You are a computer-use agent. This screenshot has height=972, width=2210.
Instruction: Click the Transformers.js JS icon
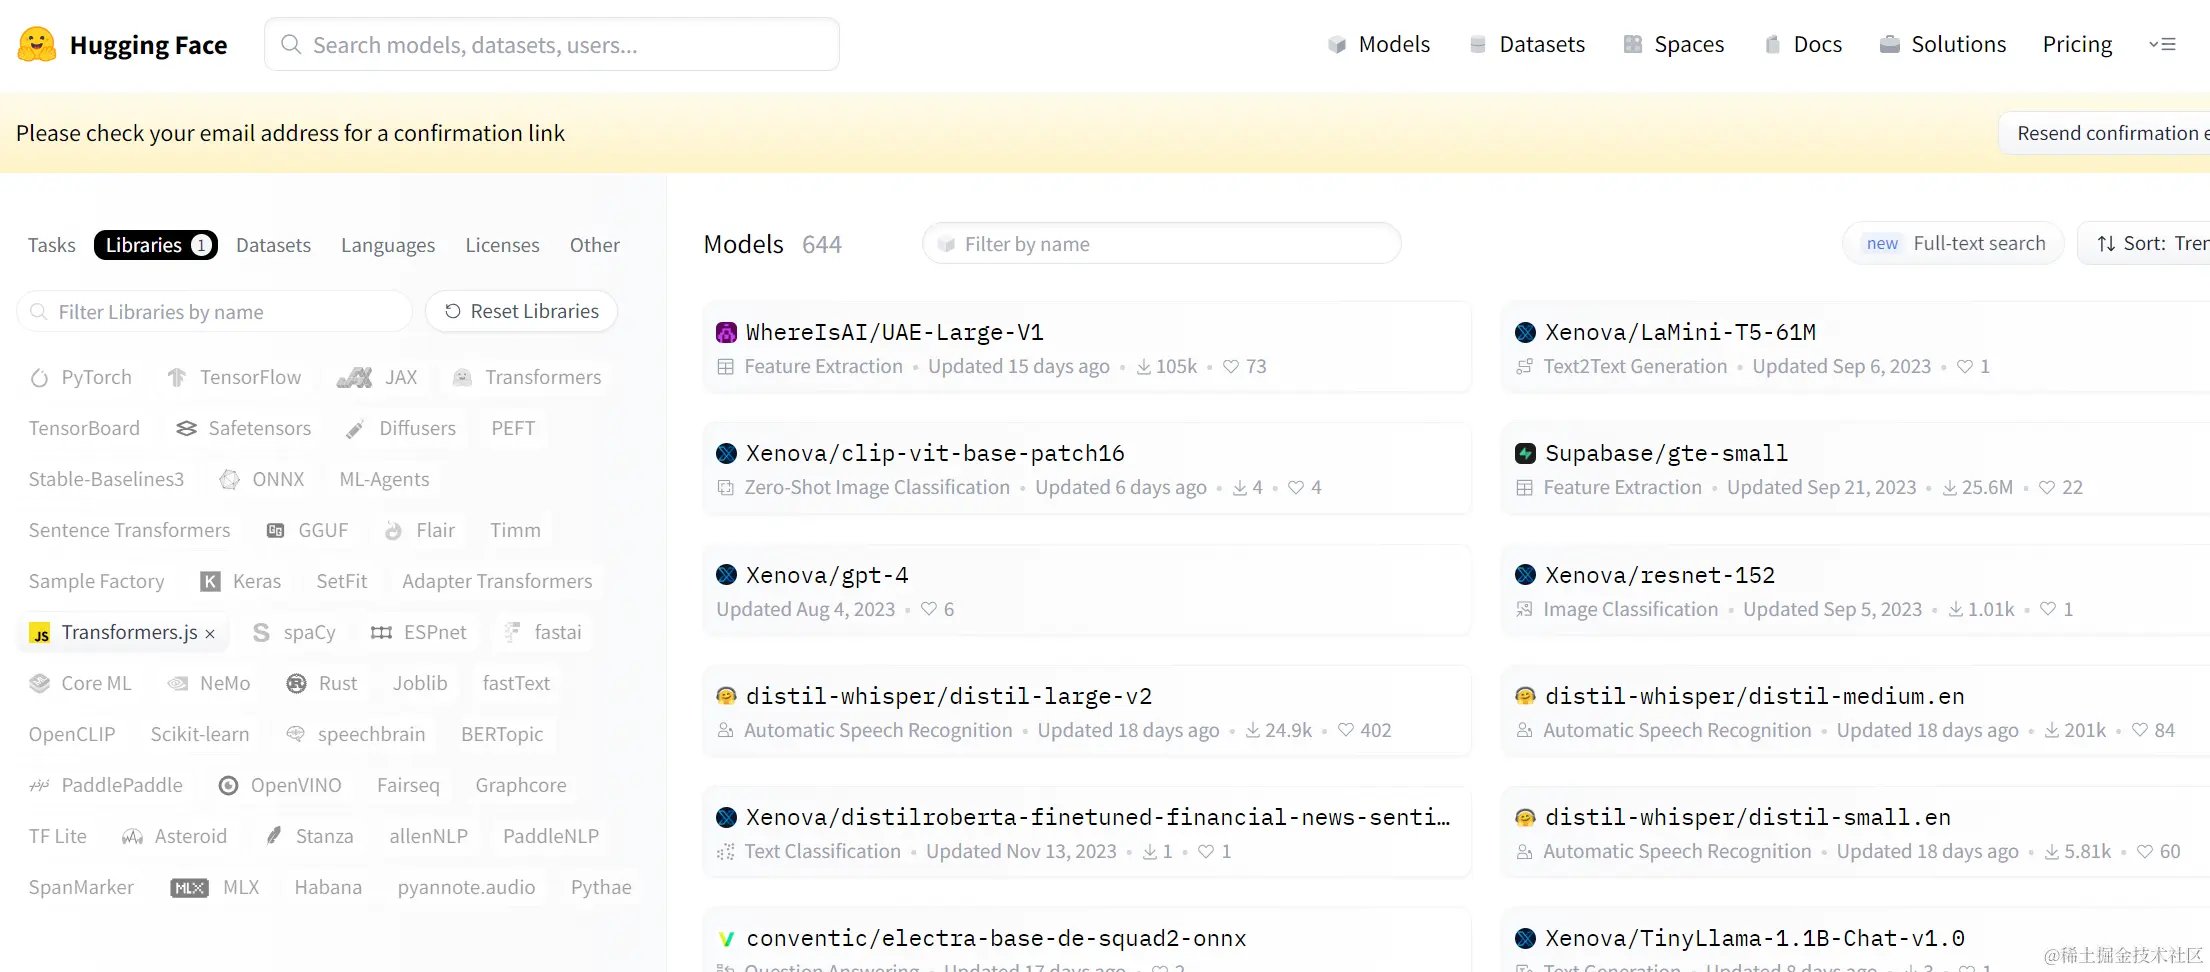tap(40, 633)
